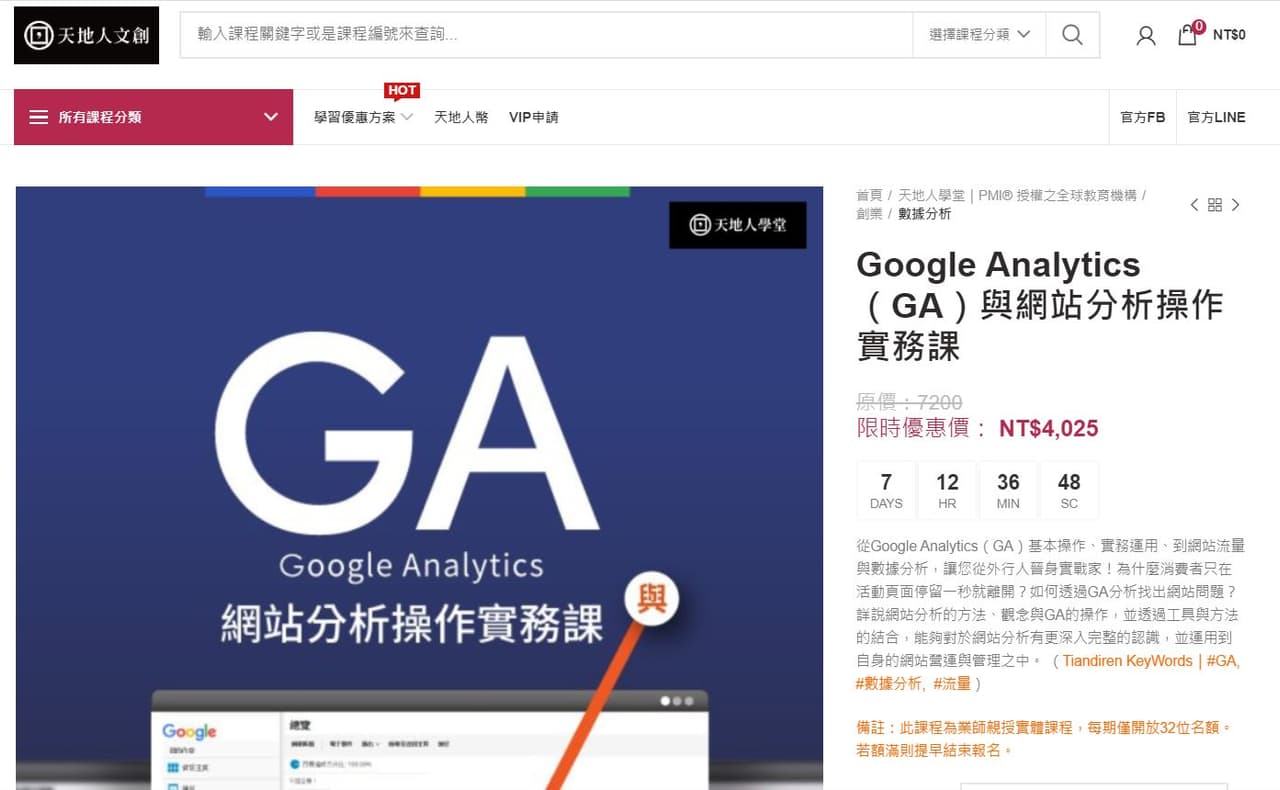Click the hamburger menu icon

[39, 117]
